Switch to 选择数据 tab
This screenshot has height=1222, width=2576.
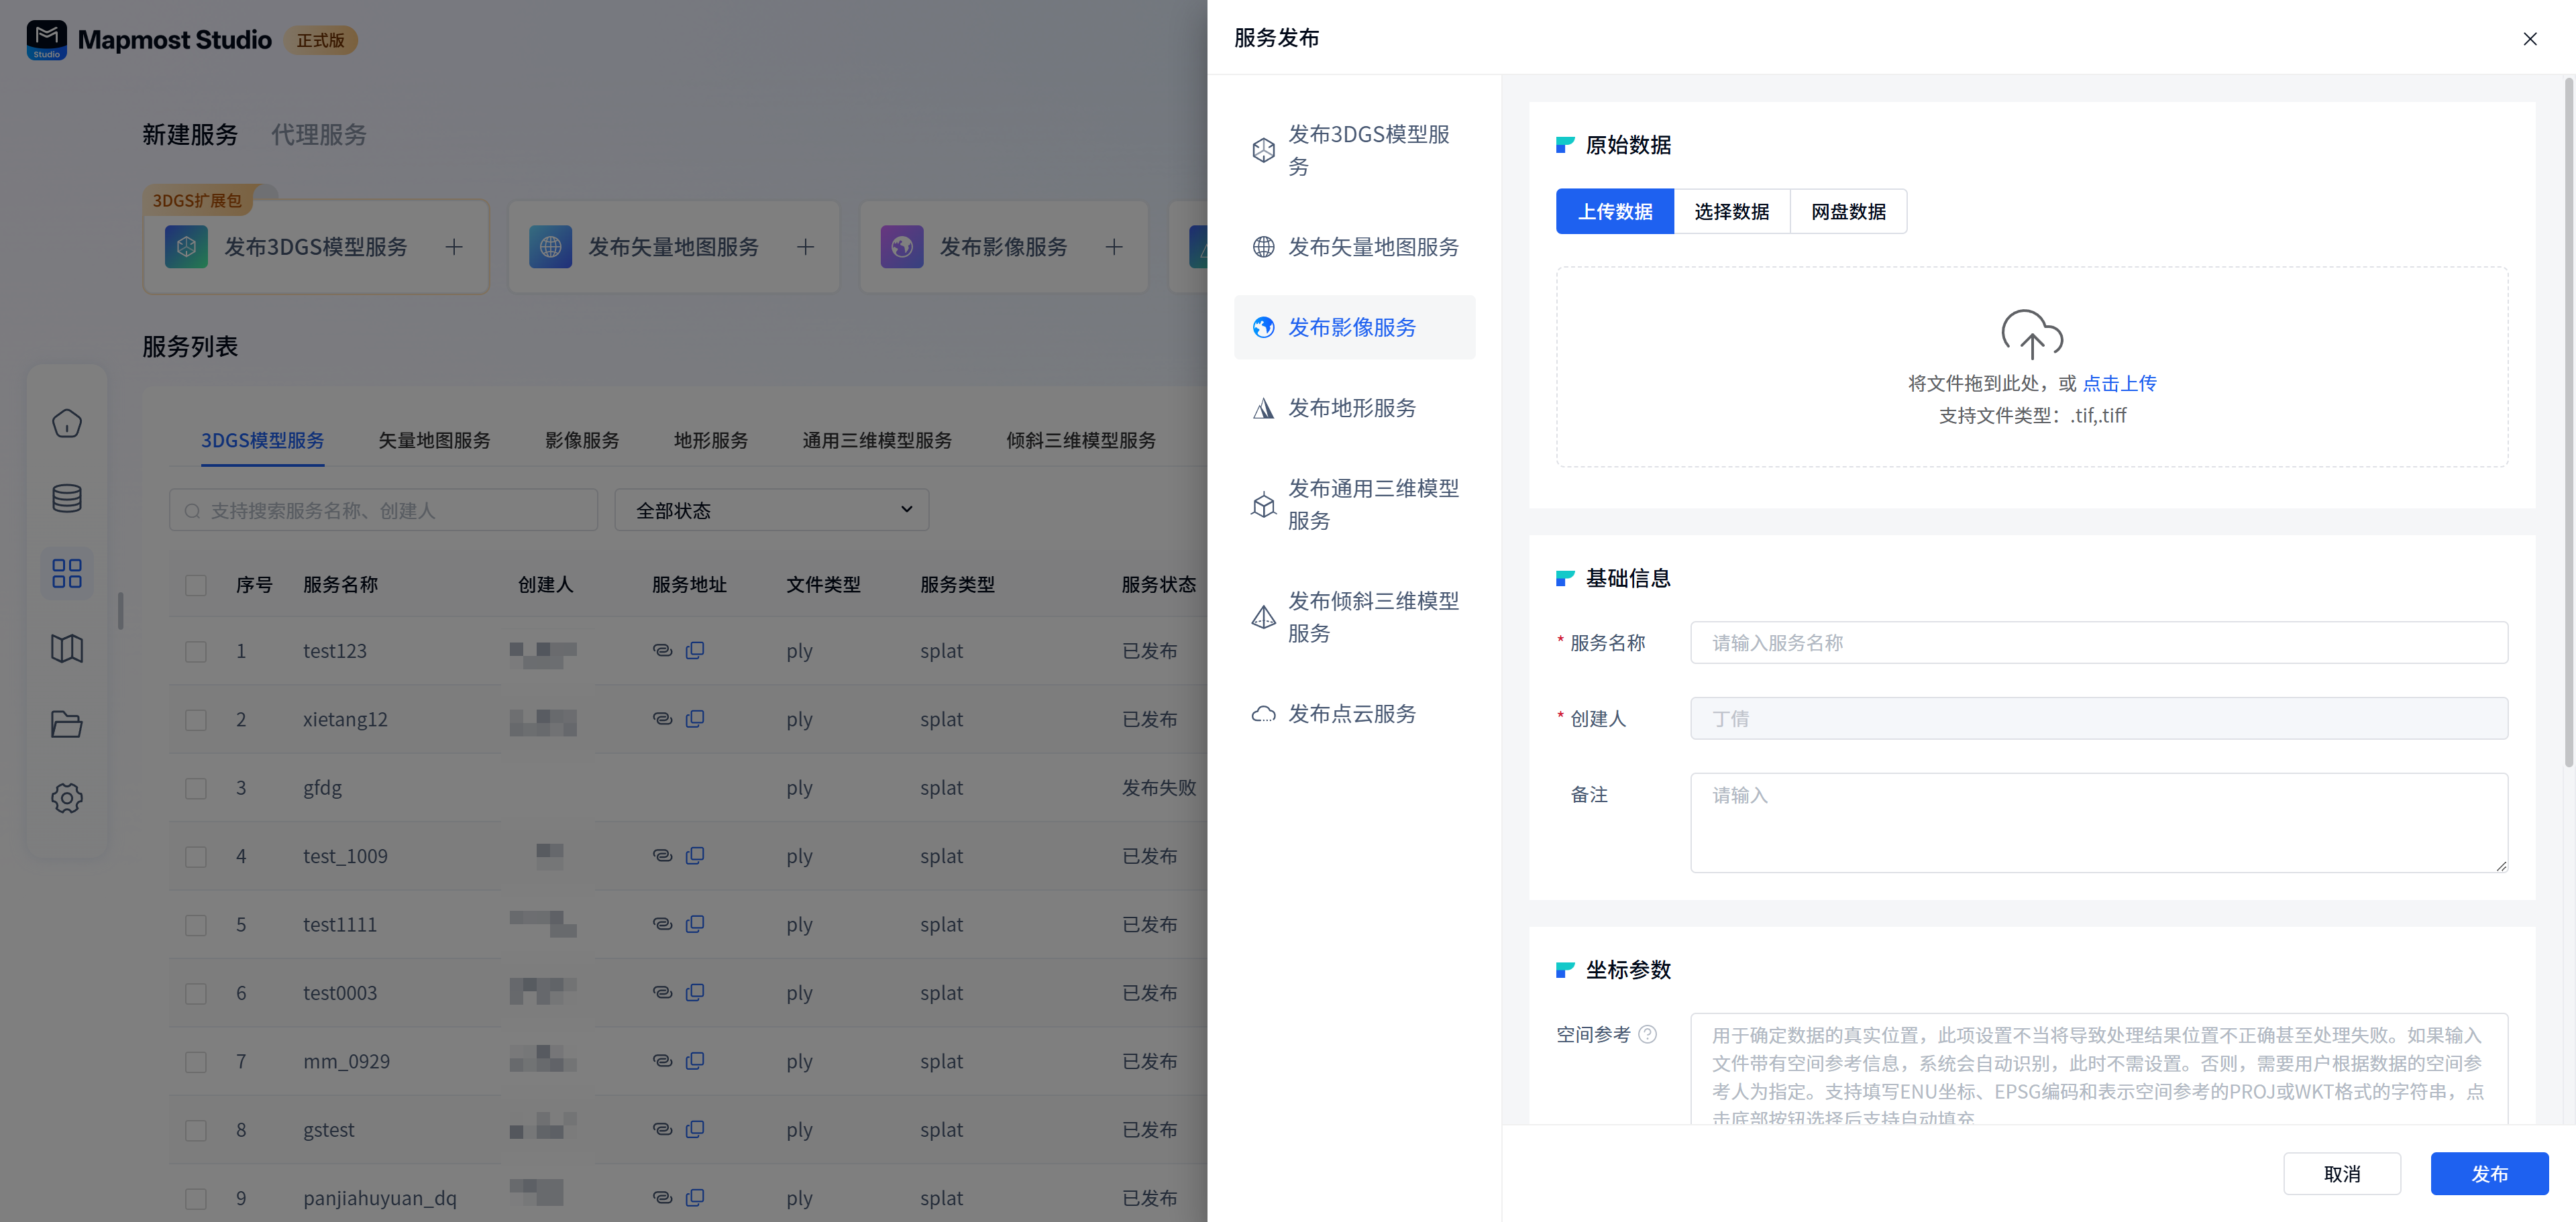click(1731, 211)
